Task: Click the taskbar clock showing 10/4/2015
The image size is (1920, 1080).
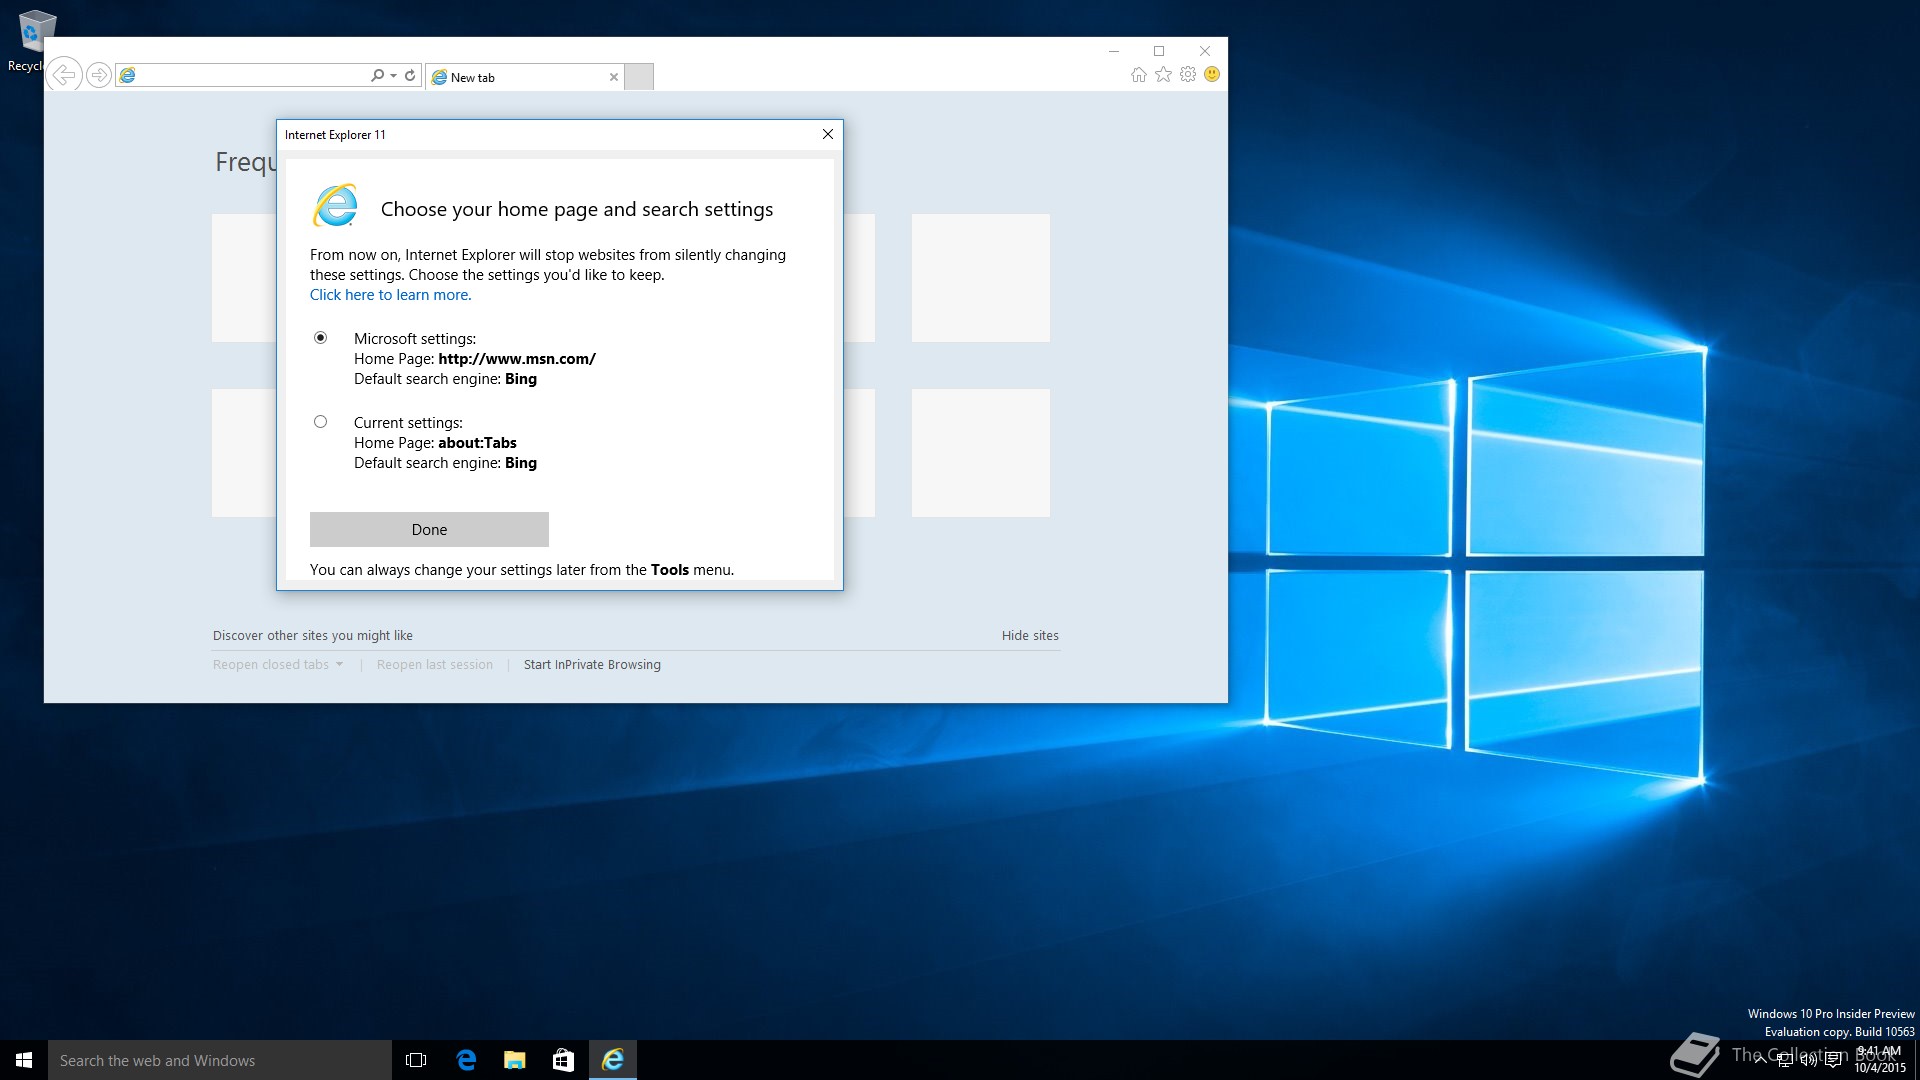Action: pos(1879,1060)
